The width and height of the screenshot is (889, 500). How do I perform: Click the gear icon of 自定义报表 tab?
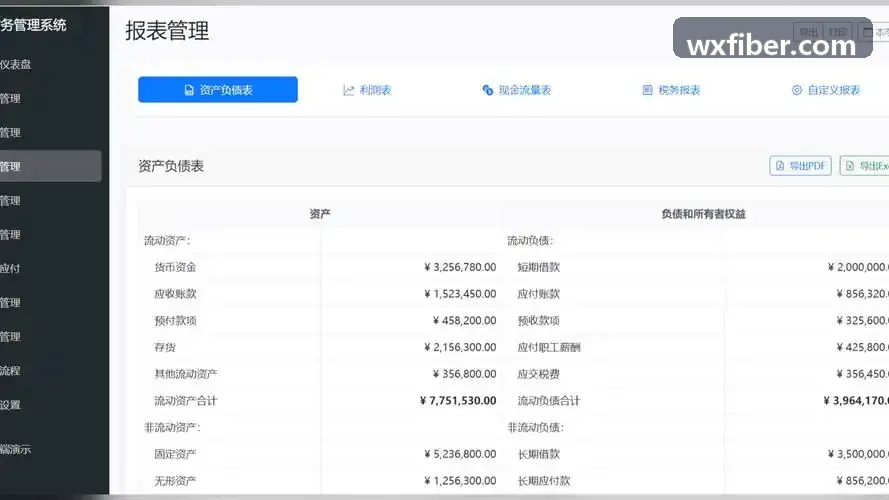tap(797, 90)
